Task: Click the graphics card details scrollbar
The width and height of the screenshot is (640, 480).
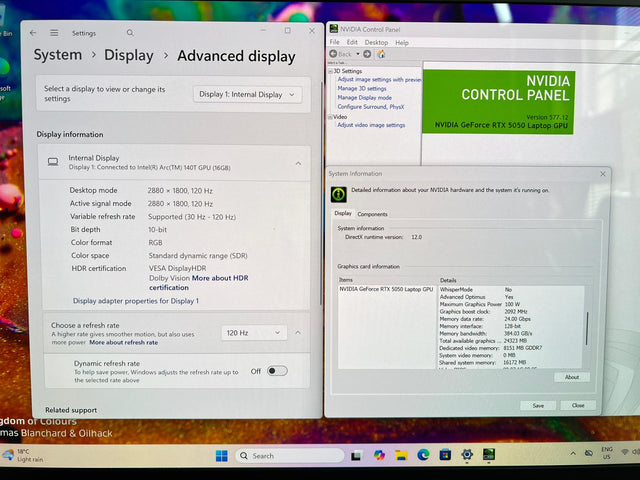Action: [587, 328]
